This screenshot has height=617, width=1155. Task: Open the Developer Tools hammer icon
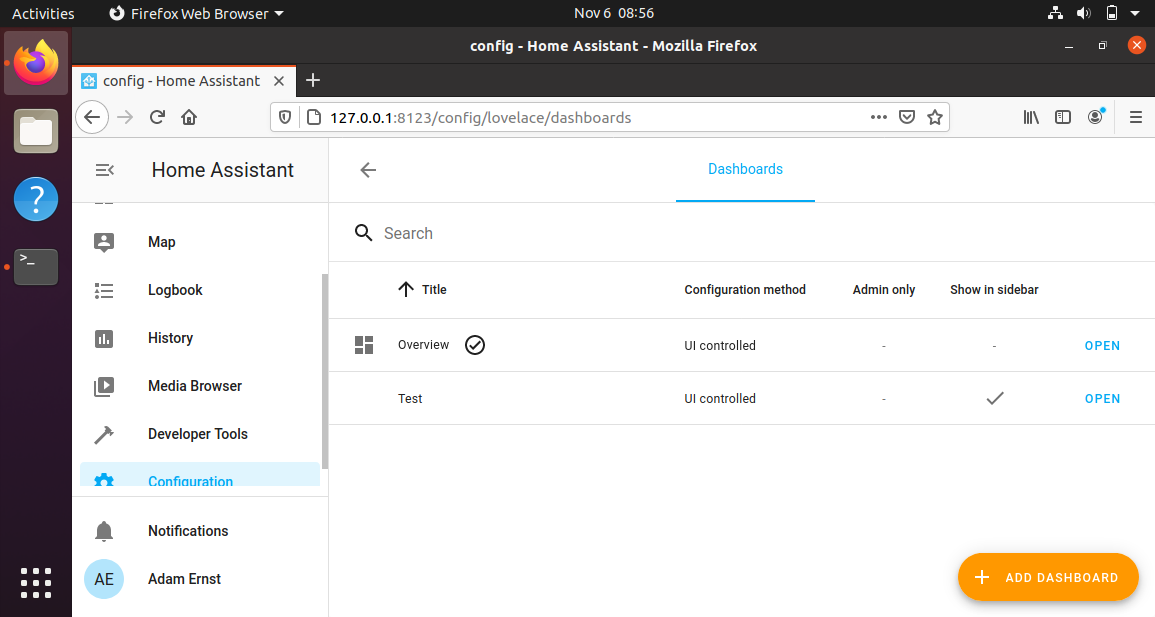click(104, 434)
